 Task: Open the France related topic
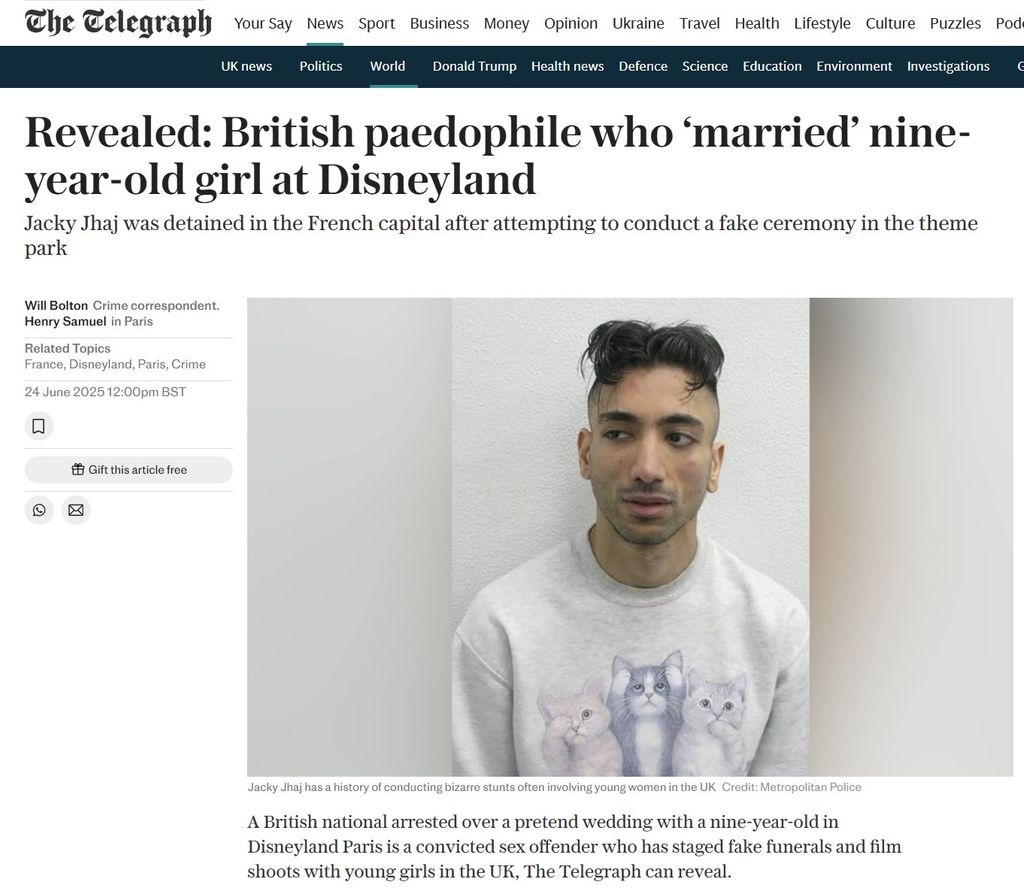coord(44,364)
